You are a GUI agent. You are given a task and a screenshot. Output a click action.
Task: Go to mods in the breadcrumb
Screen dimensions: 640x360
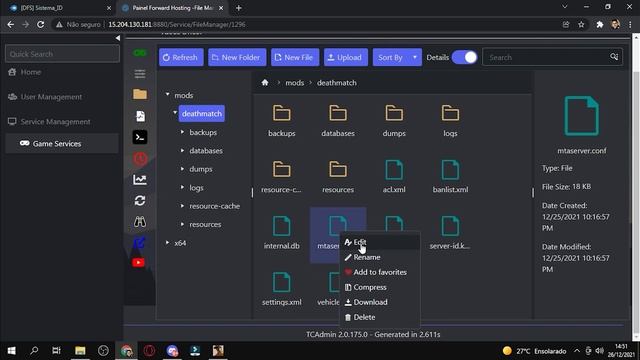(x=295, y=82)
